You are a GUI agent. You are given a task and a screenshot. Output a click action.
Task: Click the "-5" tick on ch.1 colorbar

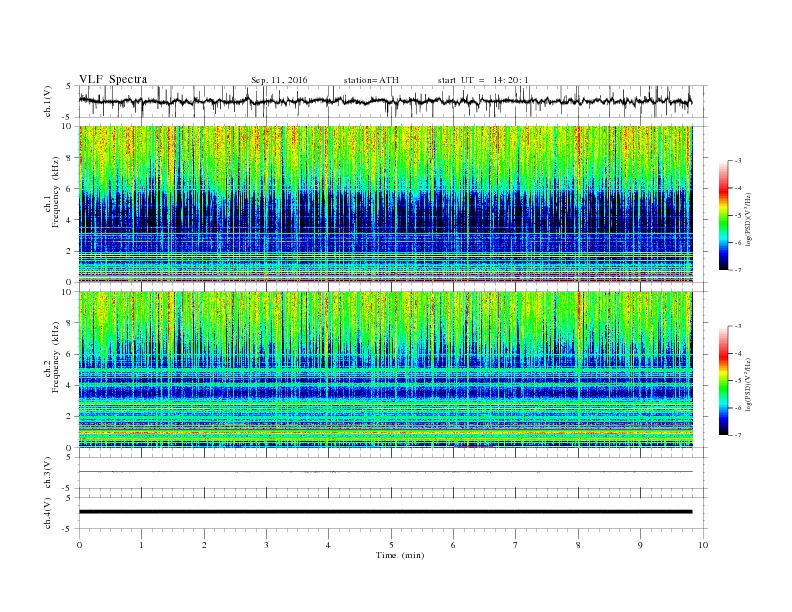click(738, 216)
